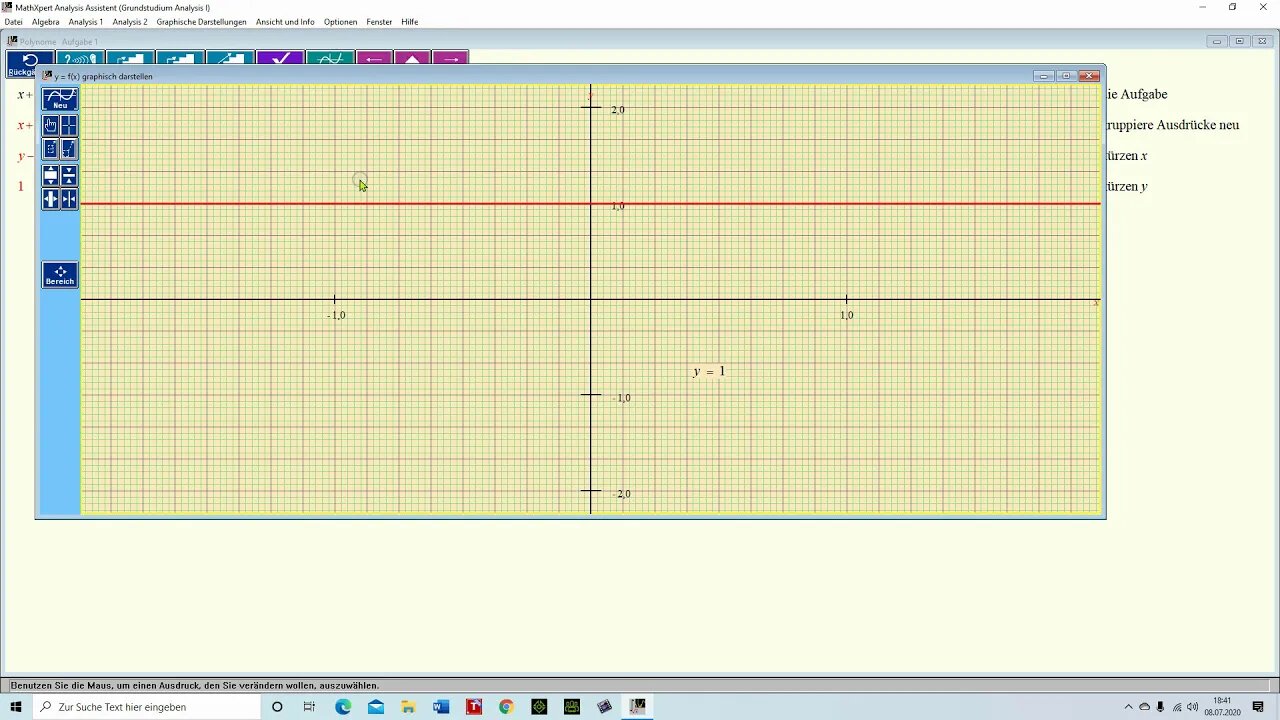
Task: Open Microsoft Edge from the taskbar
Action: point(343,707)
